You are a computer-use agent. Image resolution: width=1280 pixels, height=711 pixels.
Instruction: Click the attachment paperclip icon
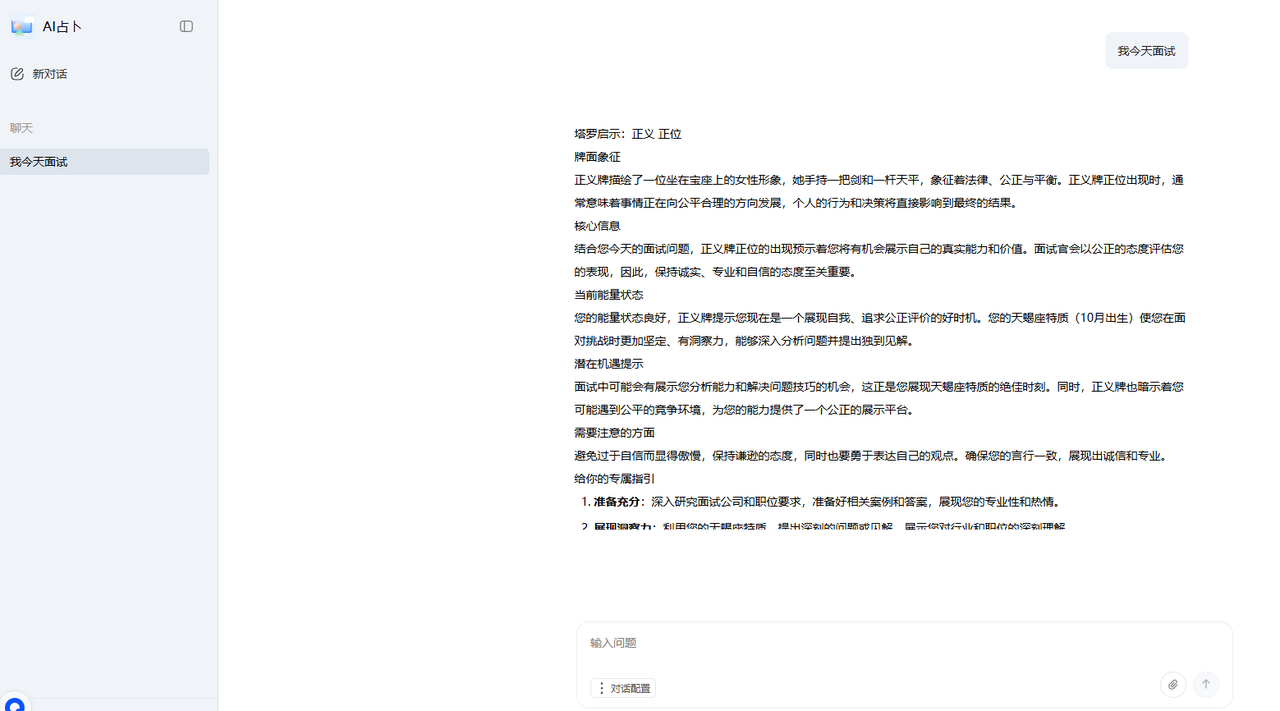1173,685
